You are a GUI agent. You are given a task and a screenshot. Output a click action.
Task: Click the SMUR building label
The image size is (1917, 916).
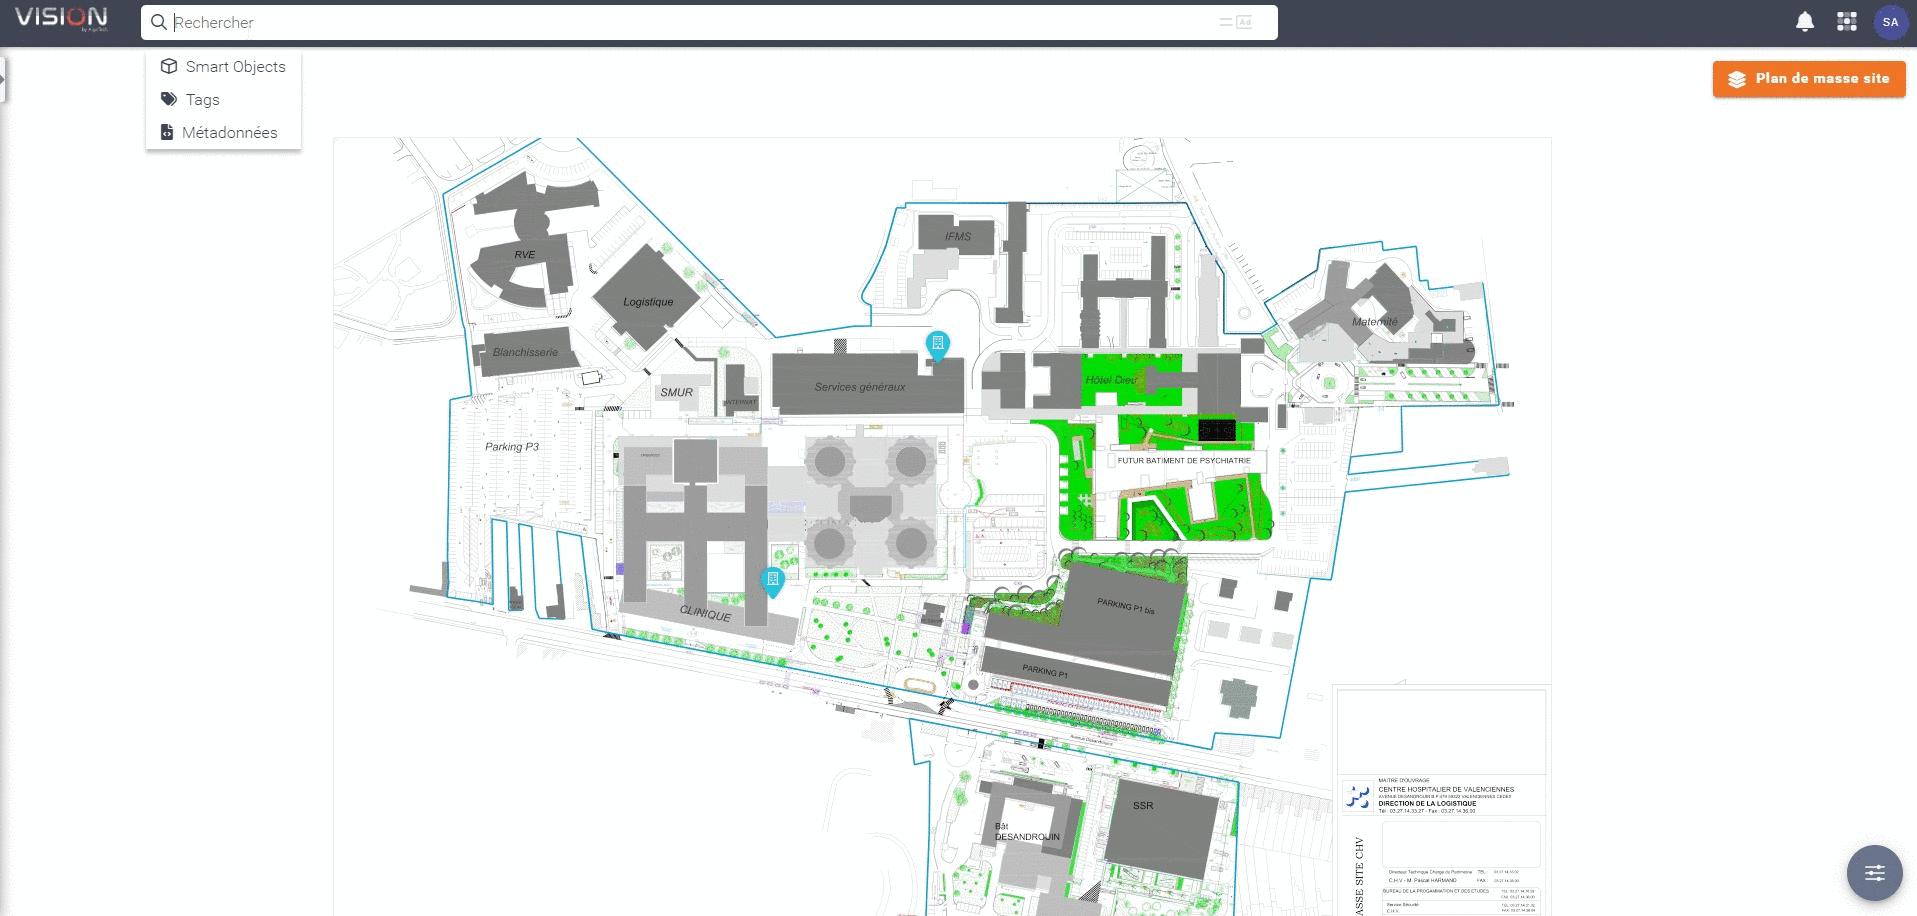[677, 393]
